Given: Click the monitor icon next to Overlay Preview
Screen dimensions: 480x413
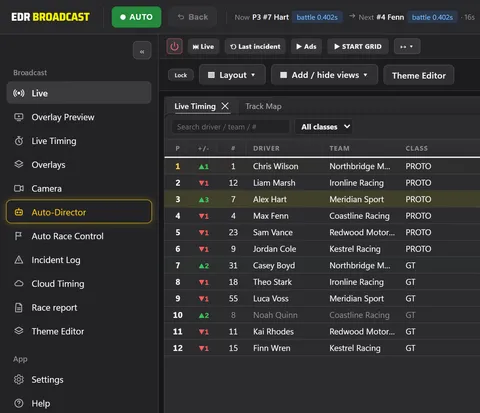Looking at the screenshot, I should 19,117.
